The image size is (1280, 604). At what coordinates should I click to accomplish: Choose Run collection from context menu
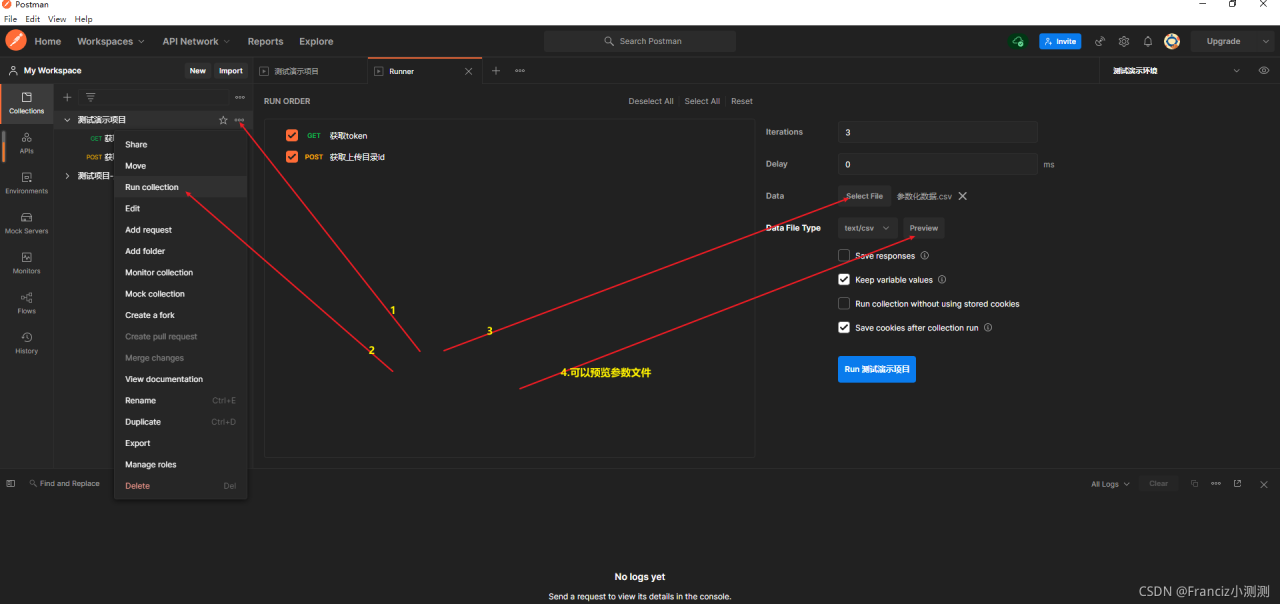181,187
